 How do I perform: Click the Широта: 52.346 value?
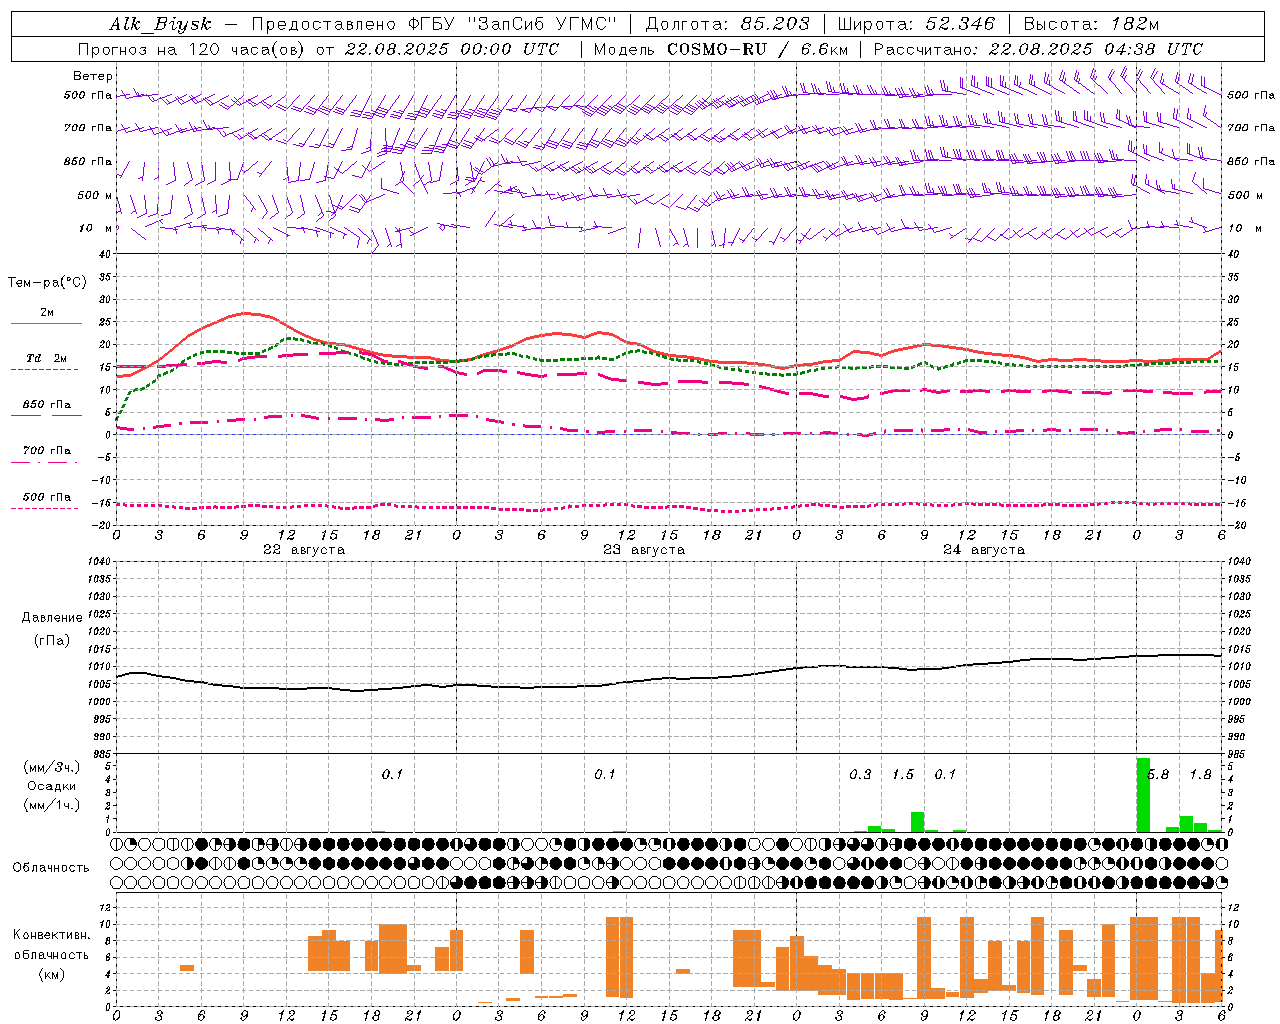916,24
